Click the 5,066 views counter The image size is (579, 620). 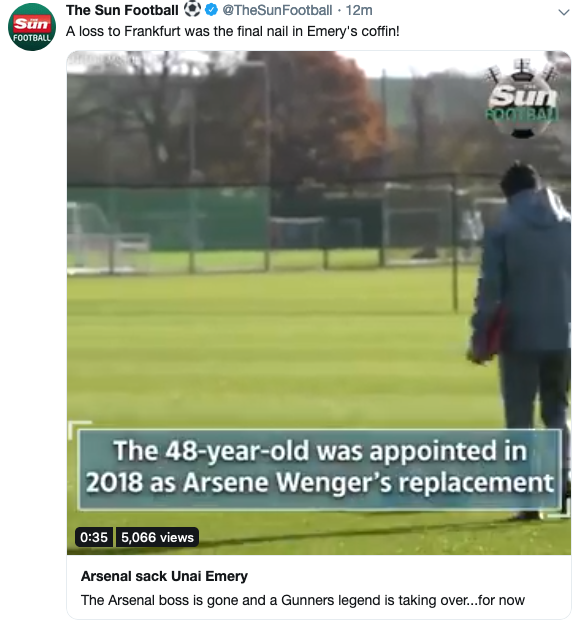(x=157, y=537)
